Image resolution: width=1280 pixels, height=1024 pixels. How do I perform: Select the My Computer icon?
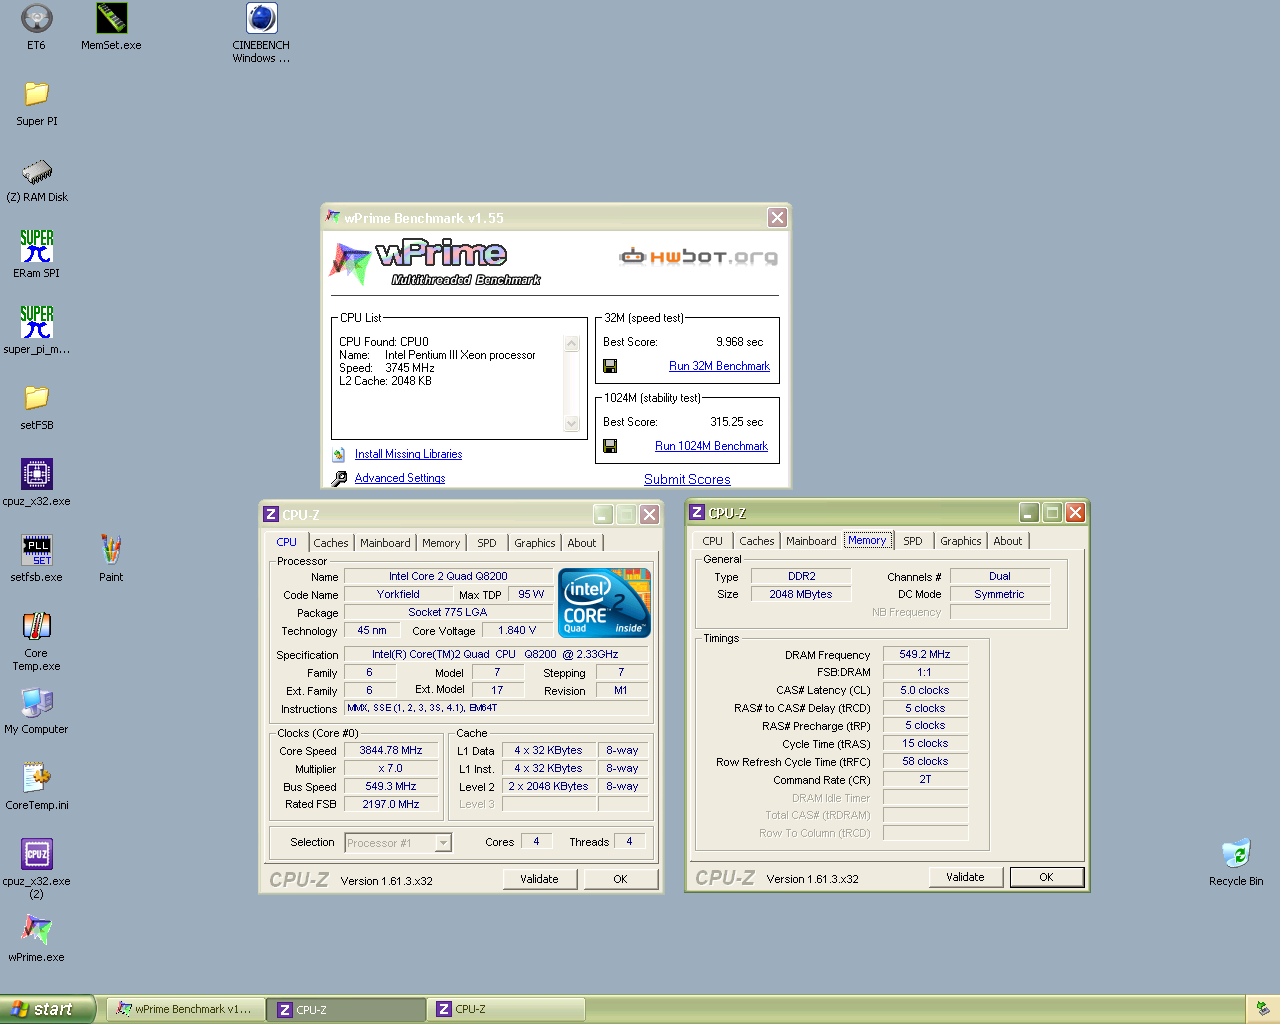click(37, 711)
